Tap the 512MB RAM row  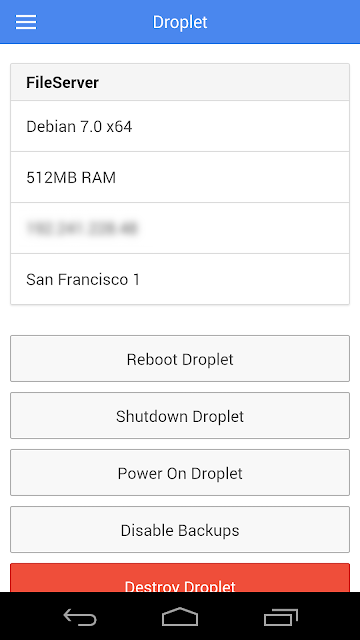(x=180, y=177)
